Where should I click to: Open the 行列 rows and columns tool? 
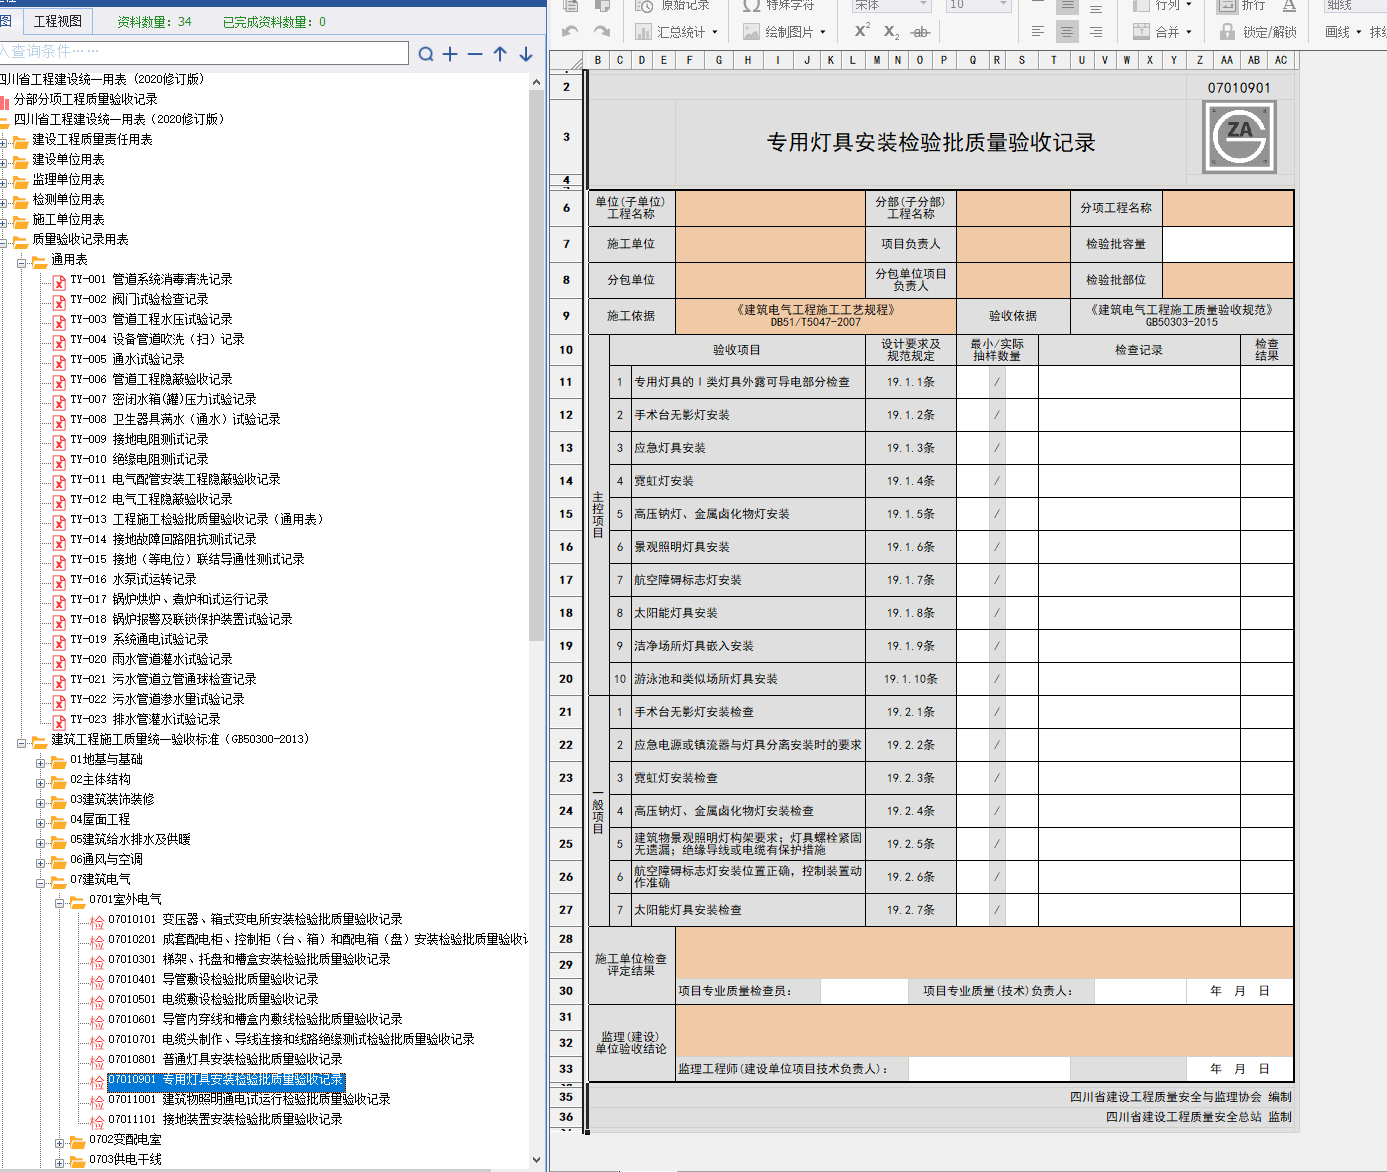[1161, 5]
